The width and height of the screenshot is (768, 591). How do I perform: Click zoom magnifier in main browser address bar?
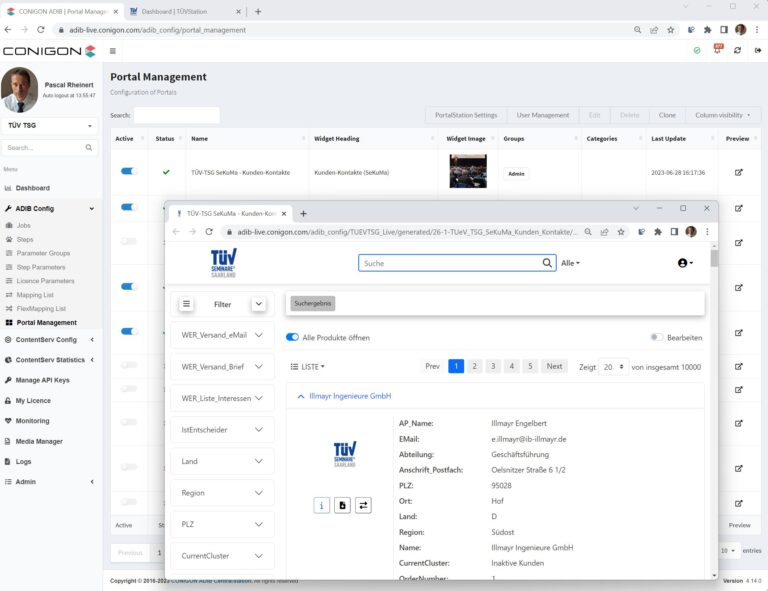coord(637,30)
